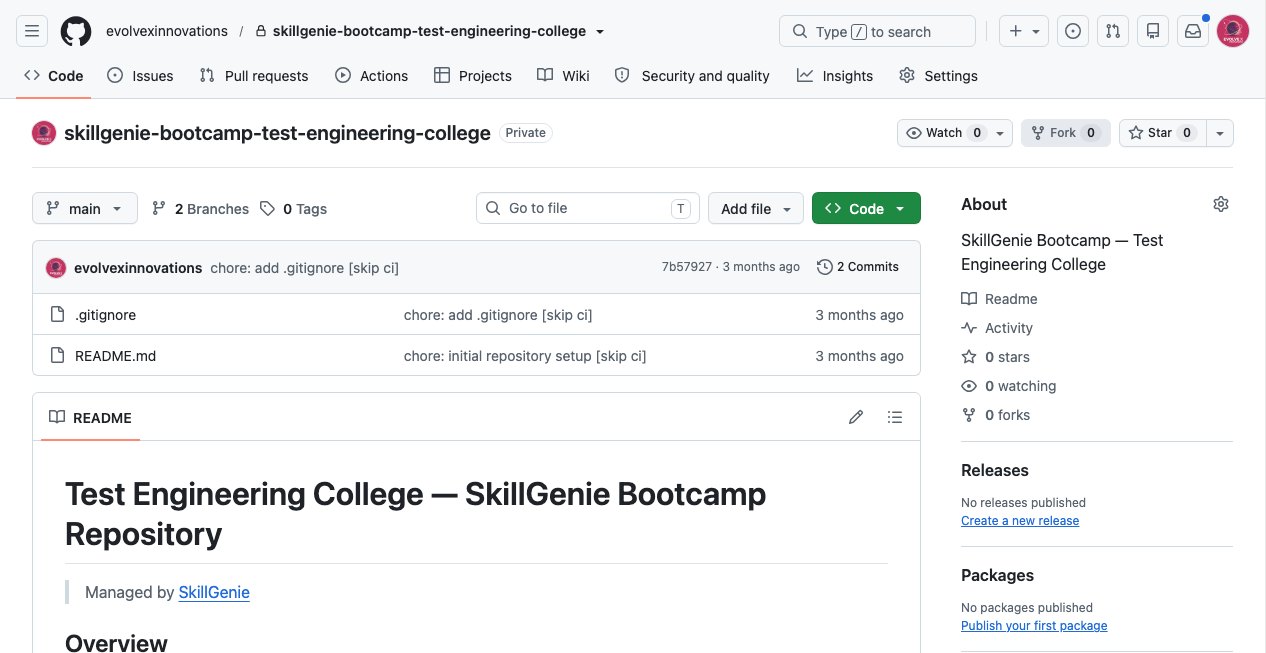View 0 forks in About sidebar

996,415
